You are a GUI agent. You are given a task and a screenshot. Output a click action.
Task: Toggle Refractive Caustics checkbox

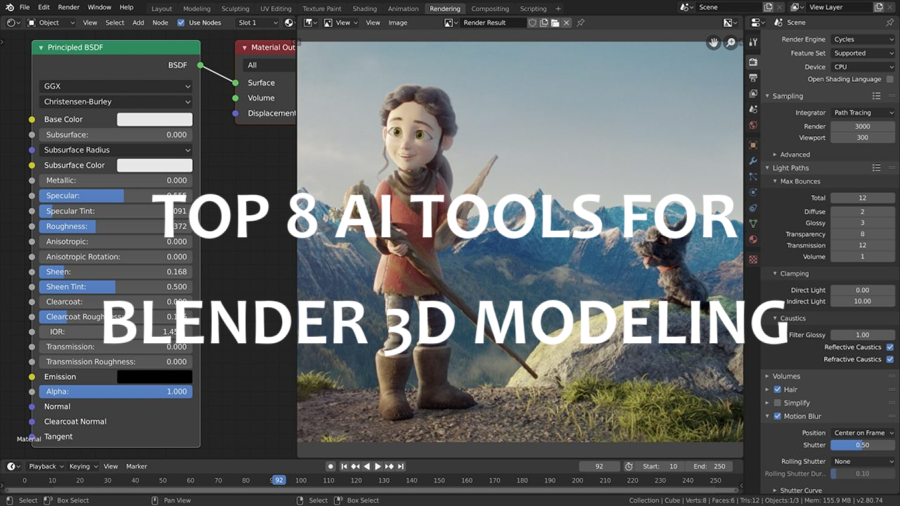tap(890, 359)
